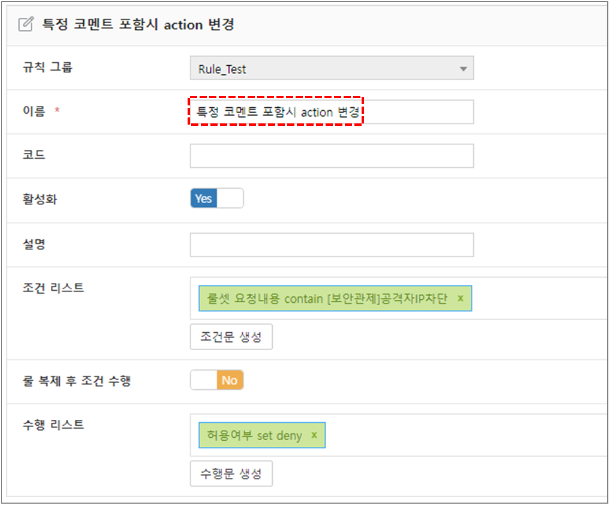Toggle the 활성화 Yes switch
The width and height of the screenshot is (610, 505).
pyautogui.click(x=217, y=198)
